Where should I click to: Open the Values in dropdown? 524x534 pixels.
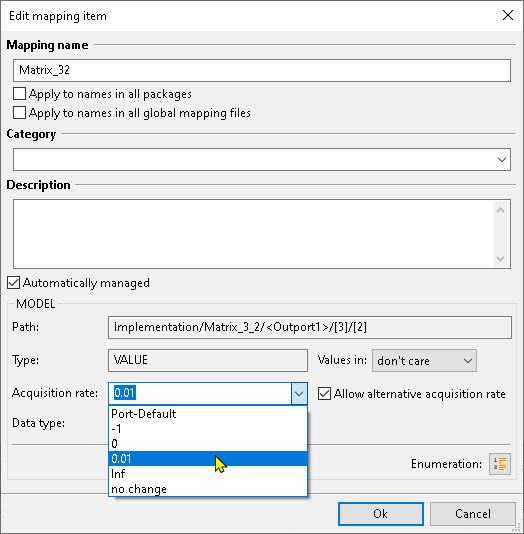424,360
